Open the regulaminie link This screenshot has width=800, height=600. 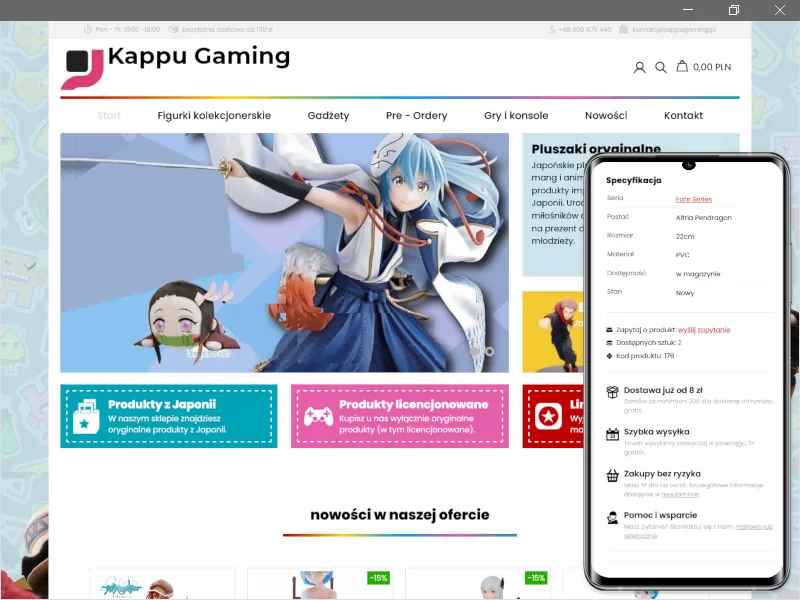(680, 494)
